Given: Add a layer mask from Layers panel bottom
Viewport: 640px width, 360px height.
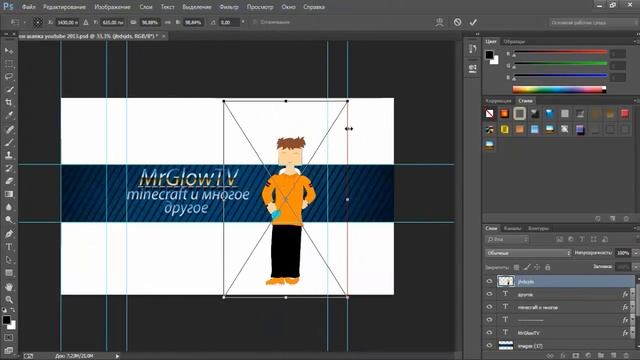Looking at the screenshot, I should (x=576, y=356).
